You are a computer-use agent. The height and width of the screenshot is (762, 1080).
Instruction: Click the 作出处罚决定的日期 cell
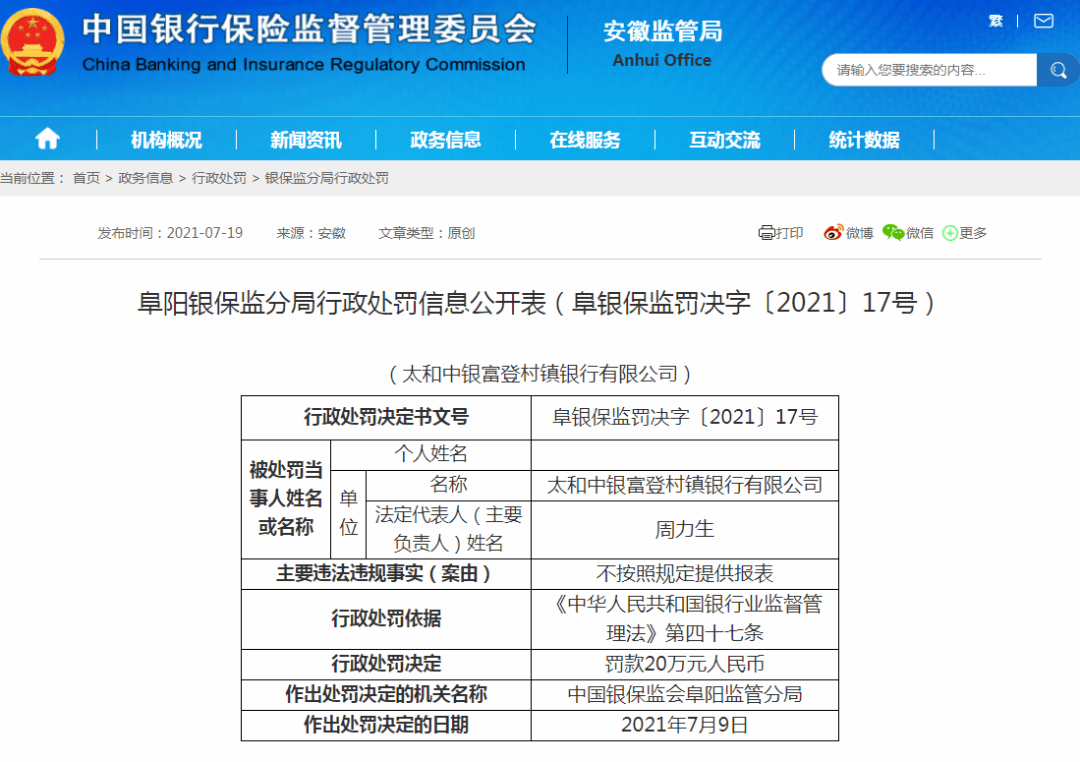coord(386,725)
